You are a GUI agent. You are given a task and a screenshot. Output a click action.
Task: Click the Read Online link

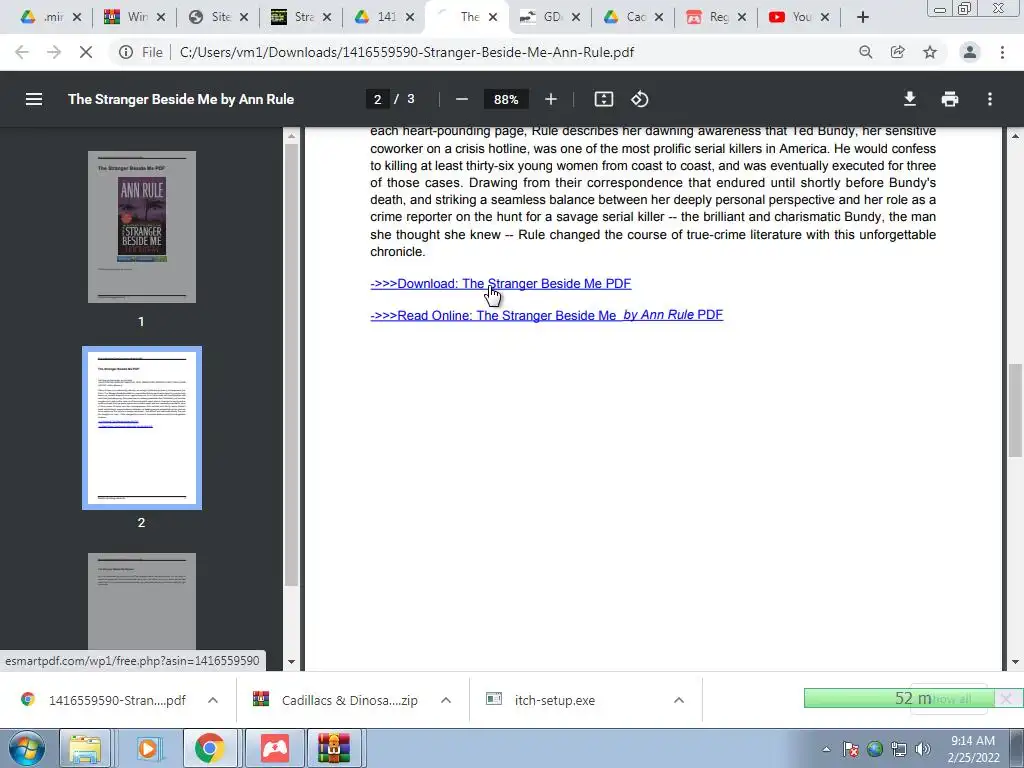(547, 315)
